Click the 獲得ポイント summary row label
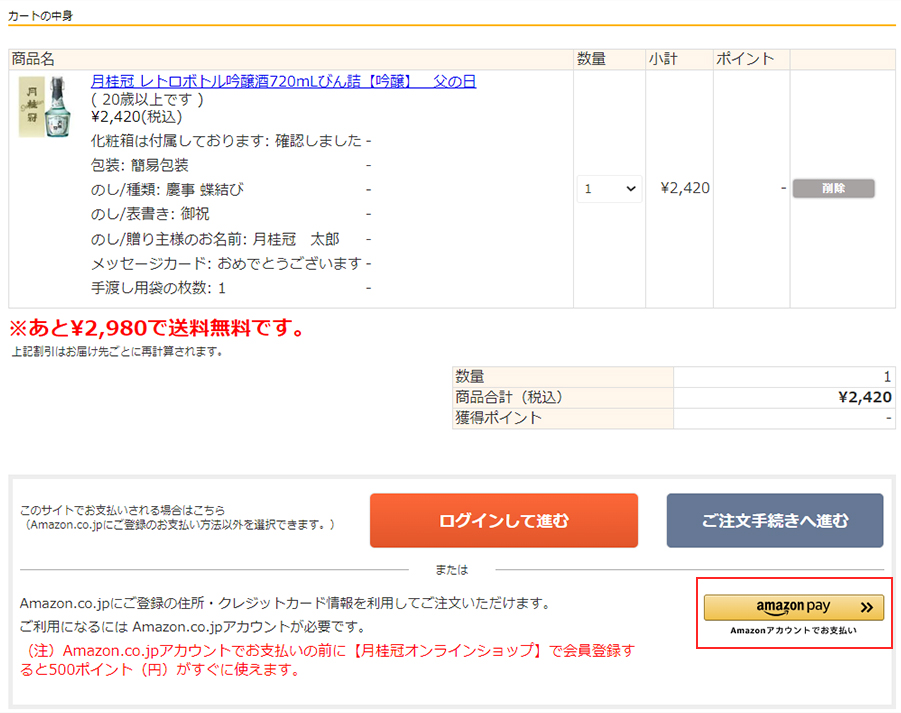Viewport: 901px width, 713px height. (499, 418)
